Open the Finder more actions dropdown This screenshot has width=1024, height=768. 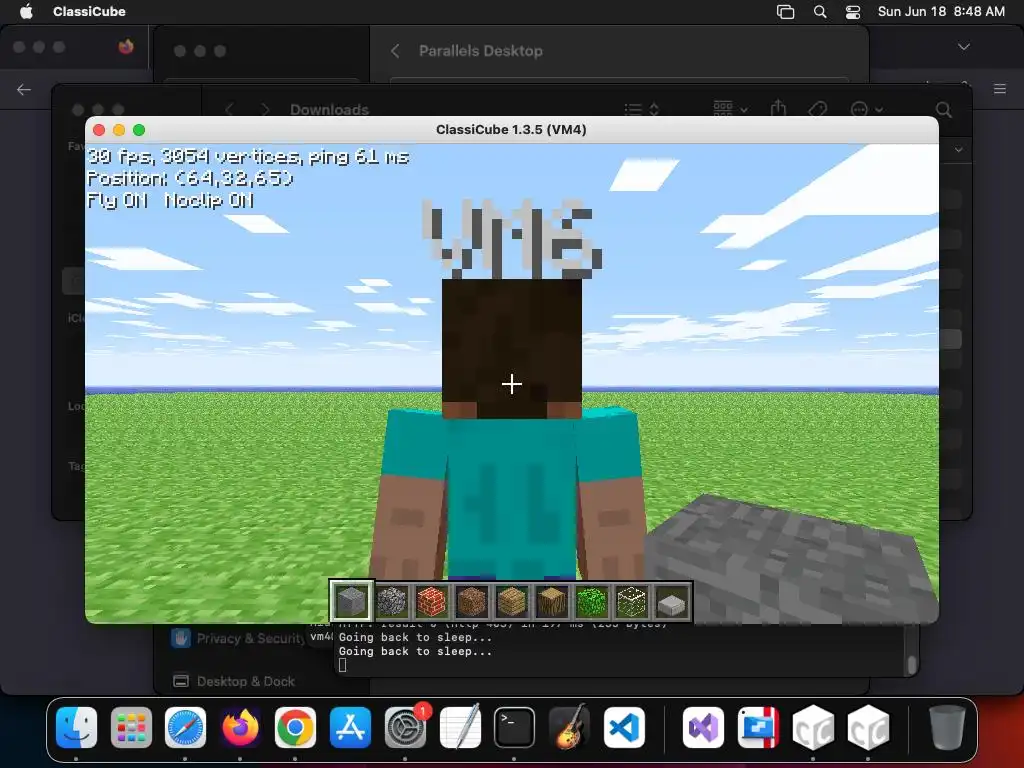(x=867, y=109)
